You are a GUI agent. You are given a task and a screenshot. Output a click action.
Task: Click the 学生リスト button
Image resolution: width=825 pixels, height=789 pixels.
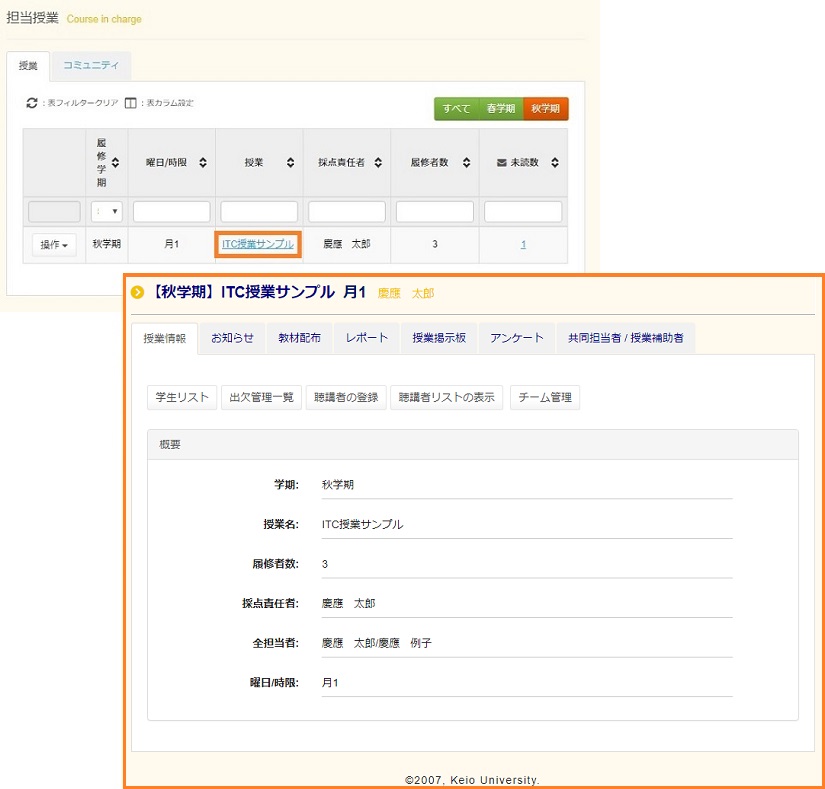click(x=181, y=397)
